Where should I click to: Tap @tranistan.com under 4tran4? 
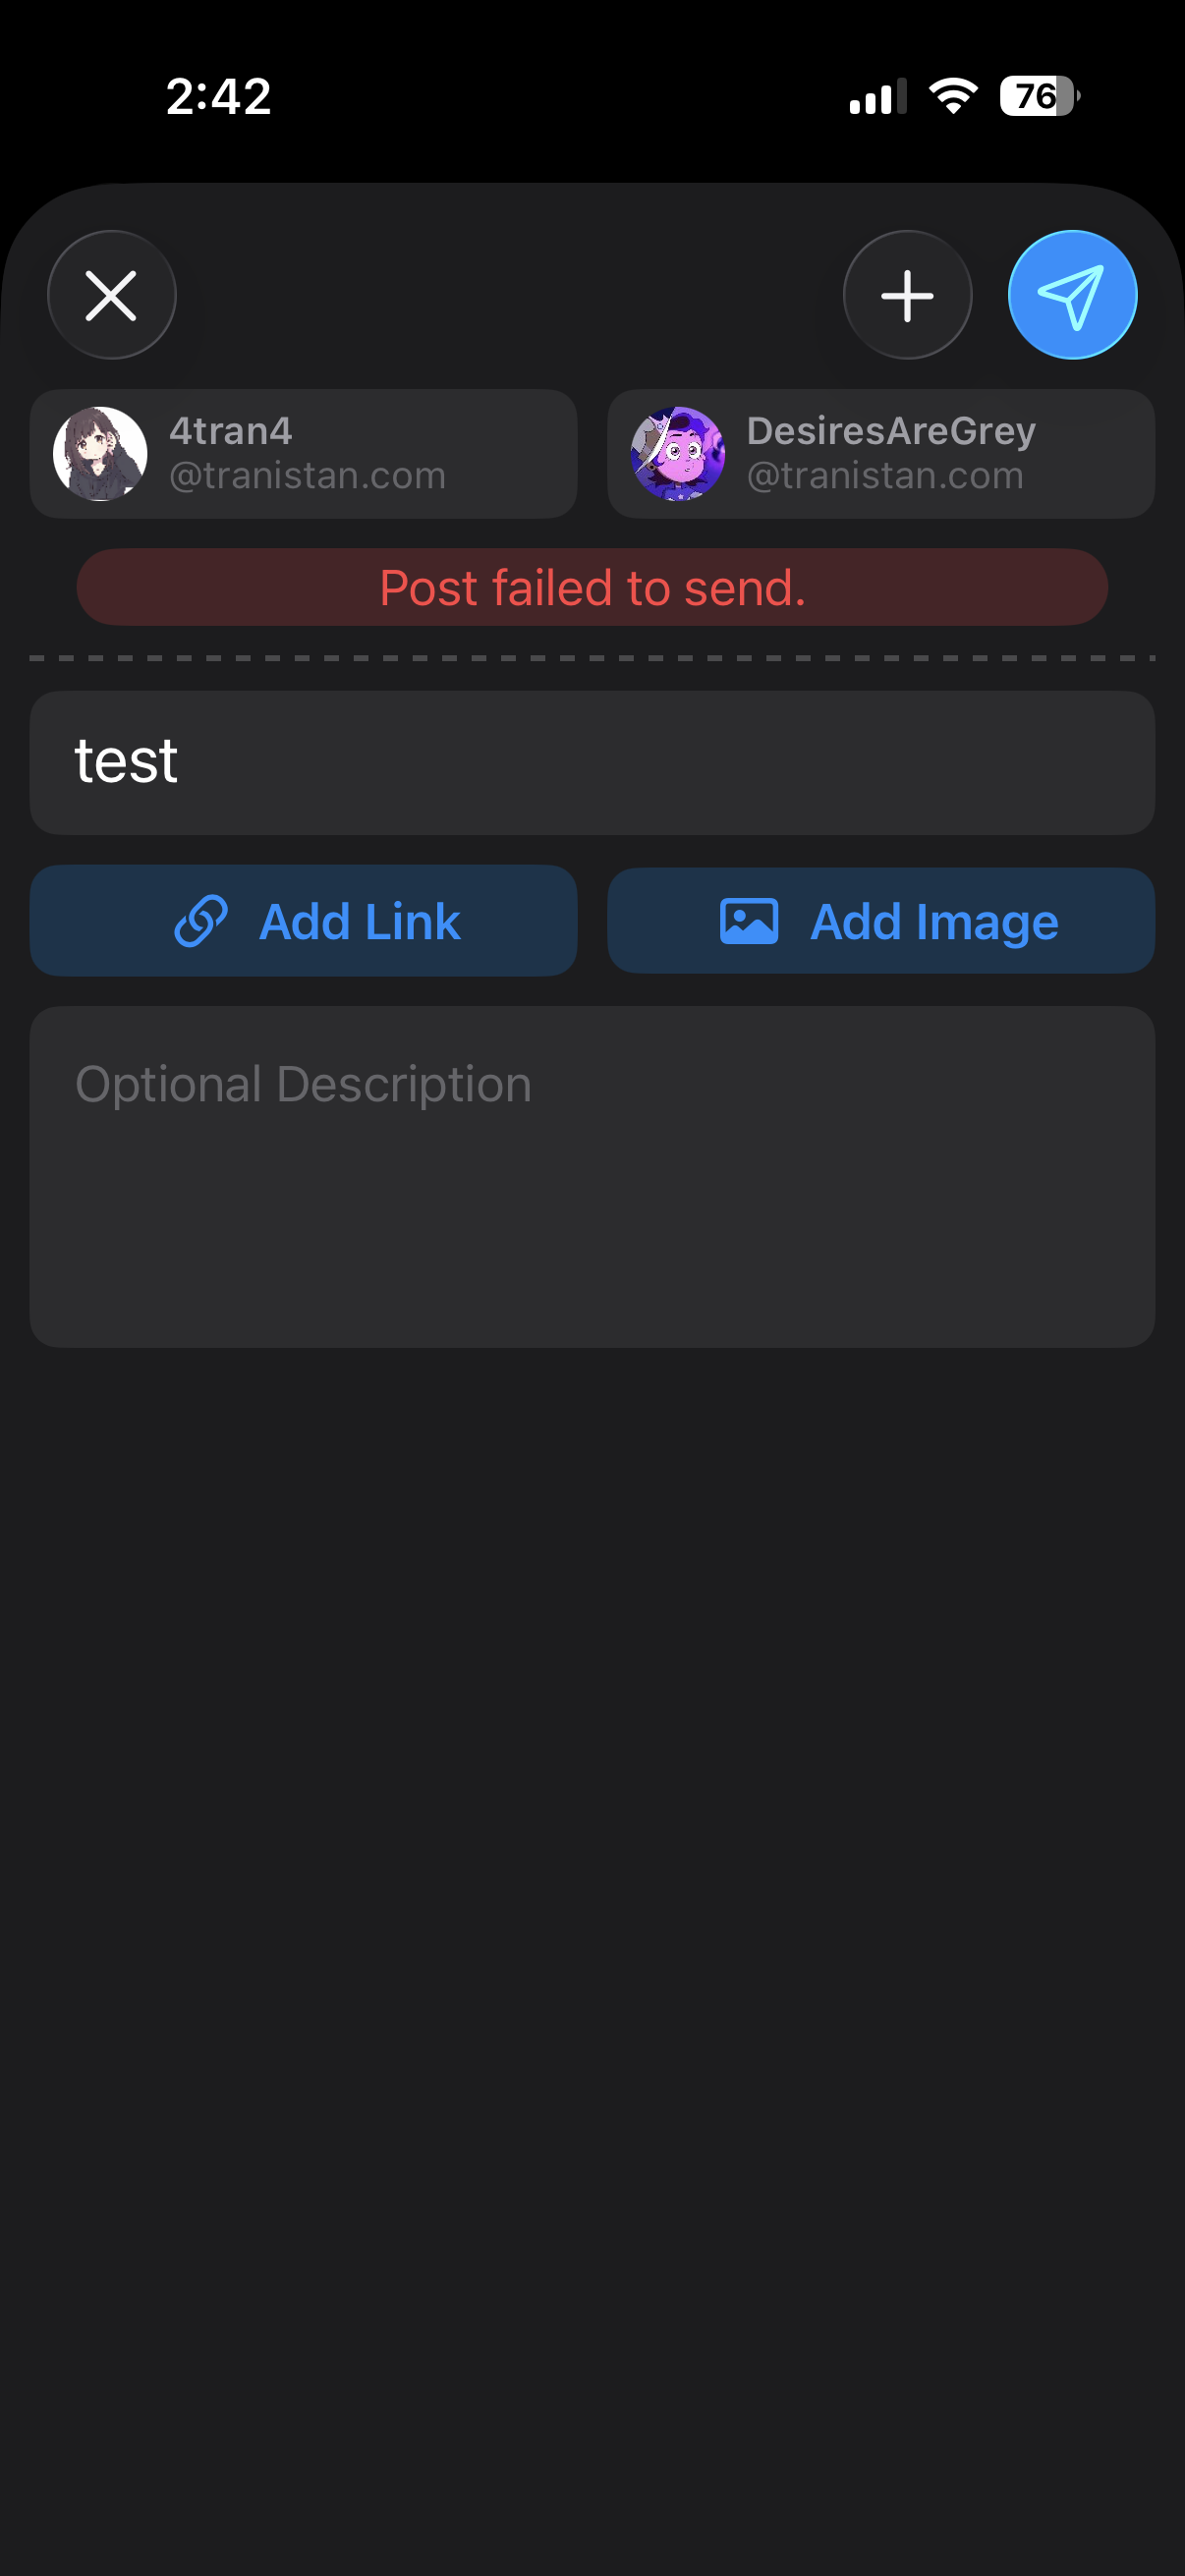[x=307, y=476]
